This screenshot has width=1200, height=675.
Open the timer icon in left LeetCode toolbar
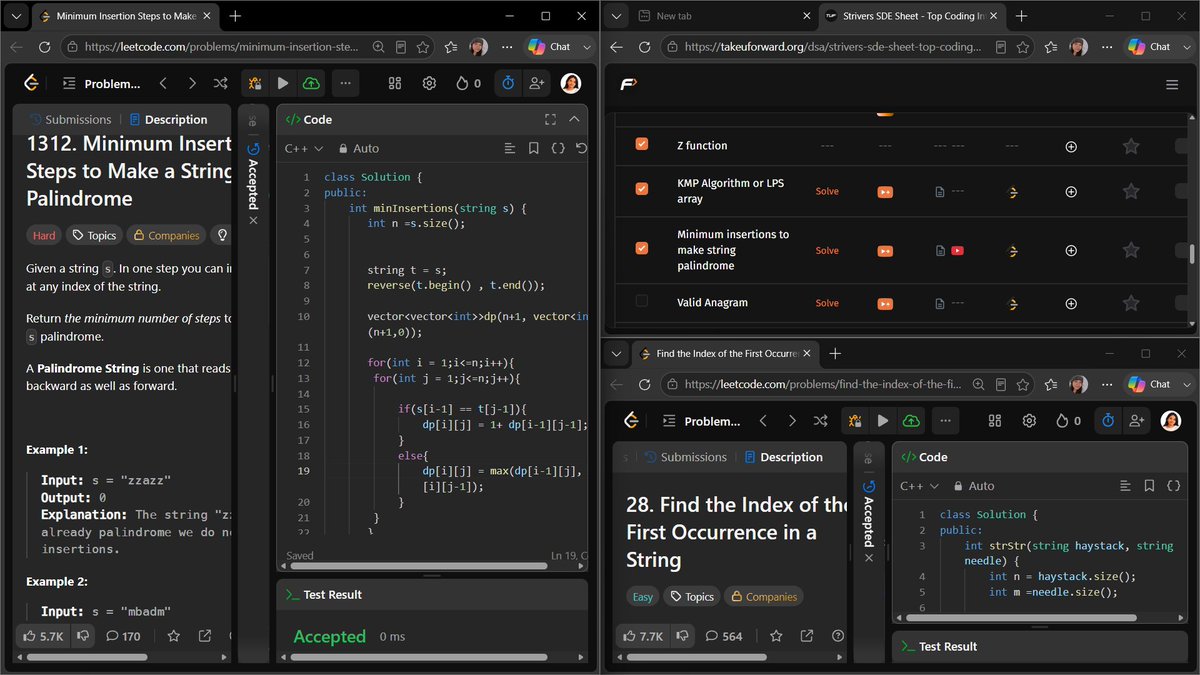(508, 84)
